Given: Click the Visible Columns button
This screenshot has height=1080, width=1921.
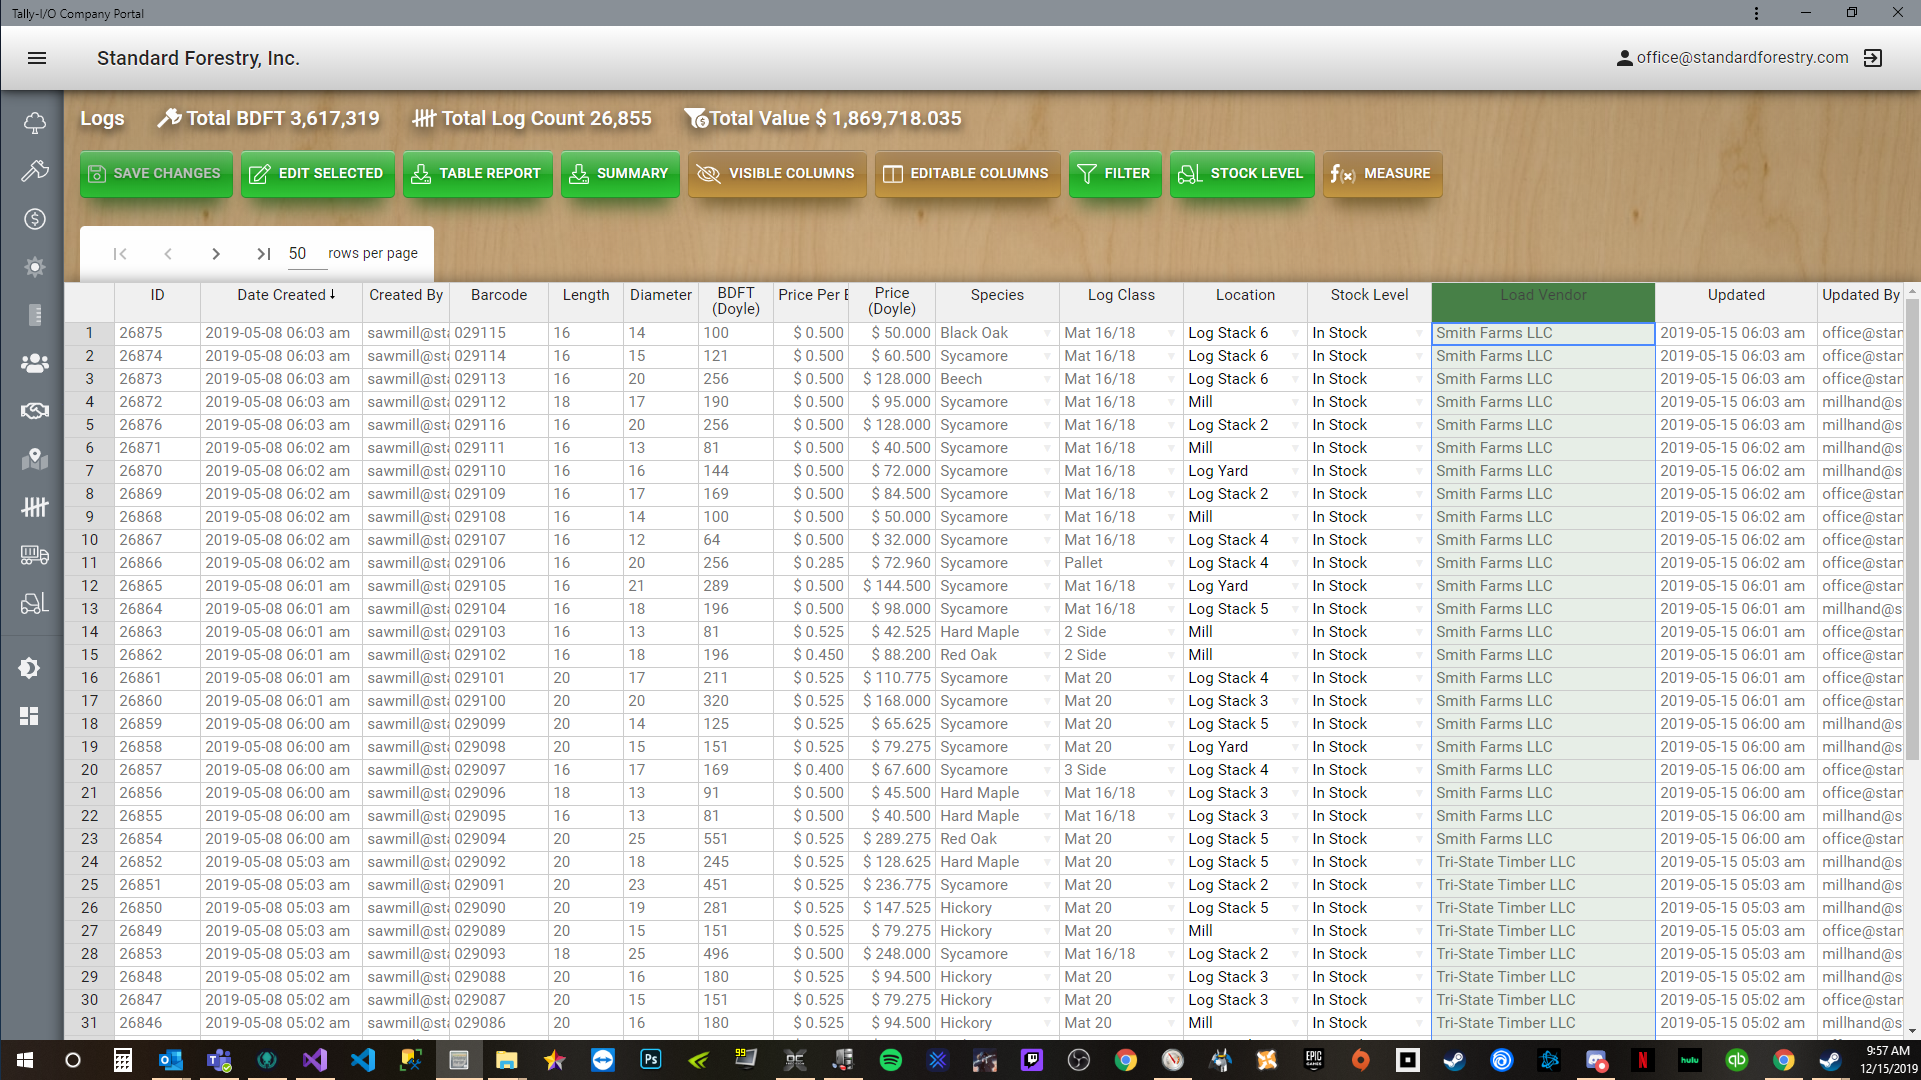Looking at the screenshot, I should 776,174.
